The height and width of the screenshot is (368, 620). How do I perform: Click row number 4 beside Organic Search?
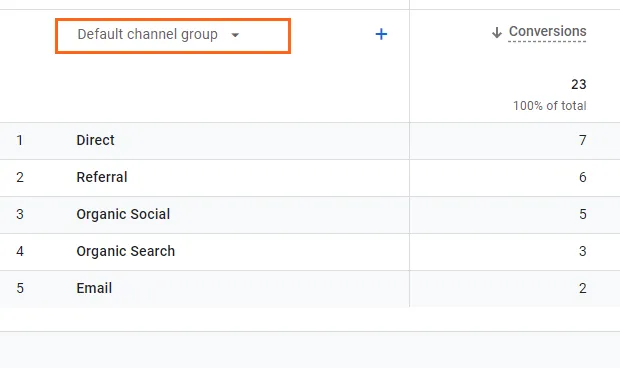click(20, 251)
